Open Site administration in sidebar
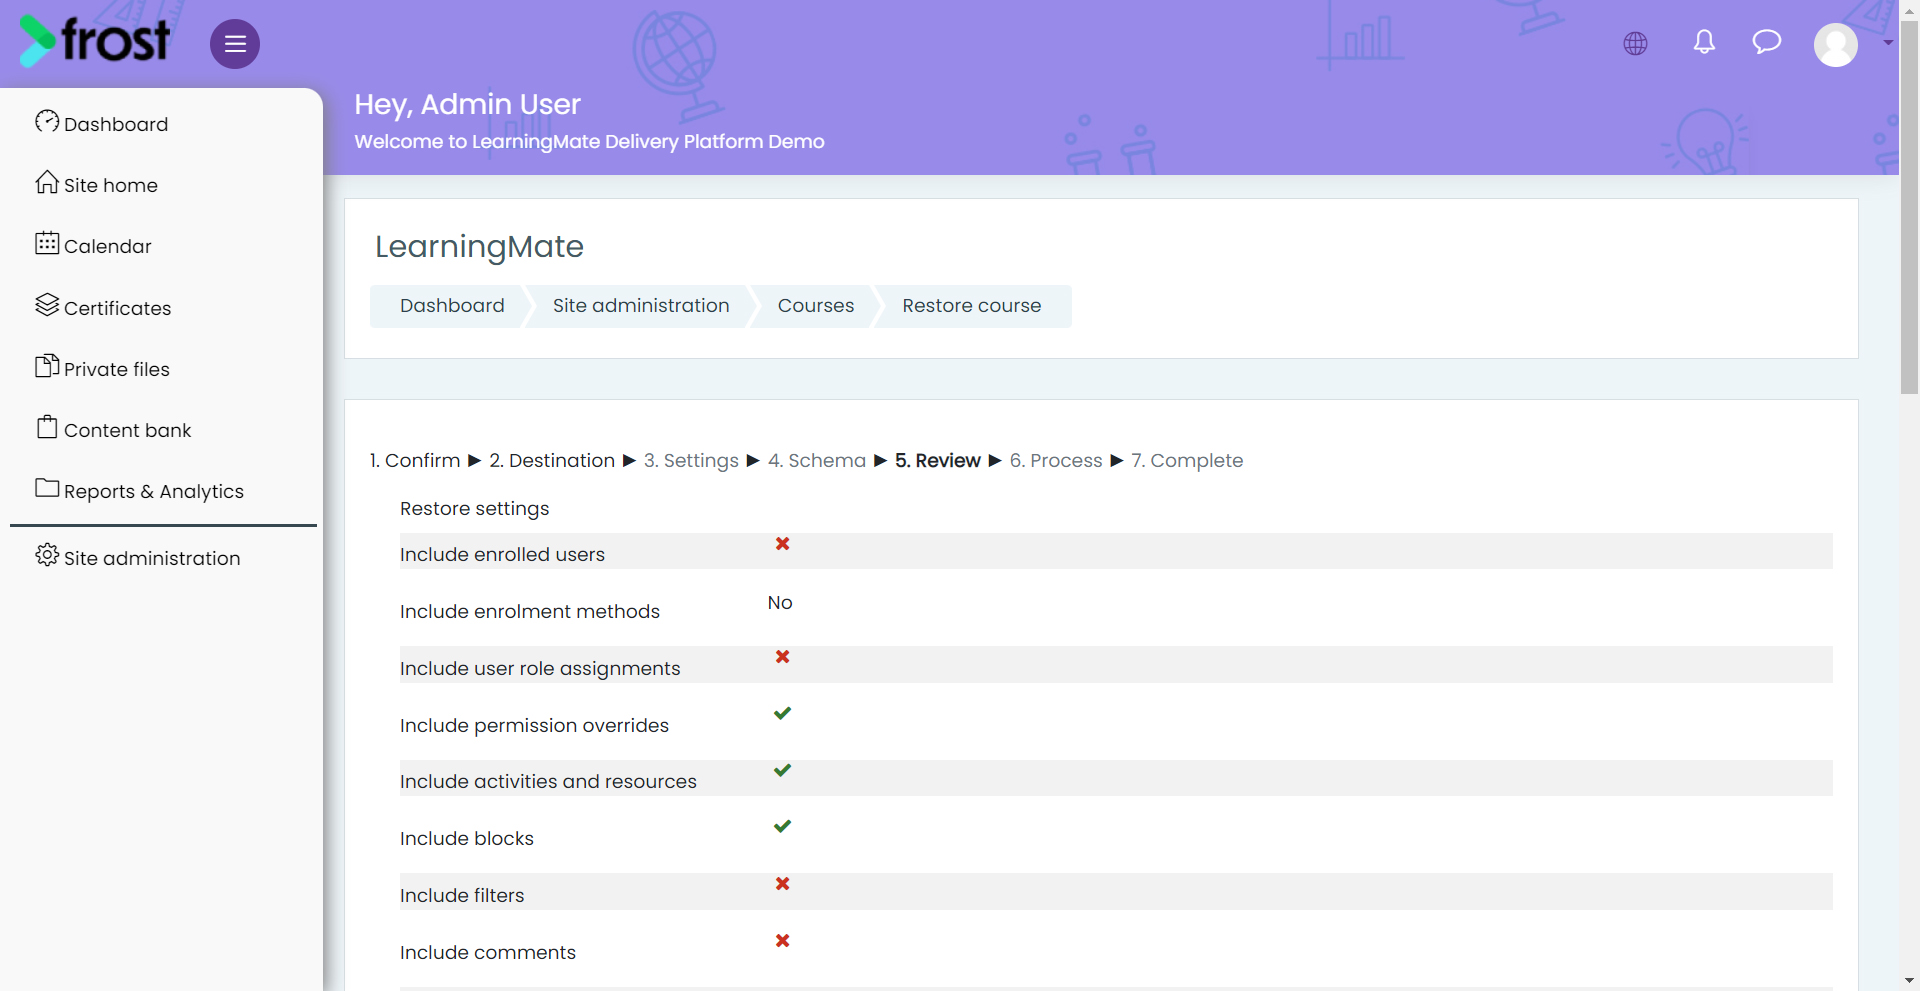 click(138, 557)
